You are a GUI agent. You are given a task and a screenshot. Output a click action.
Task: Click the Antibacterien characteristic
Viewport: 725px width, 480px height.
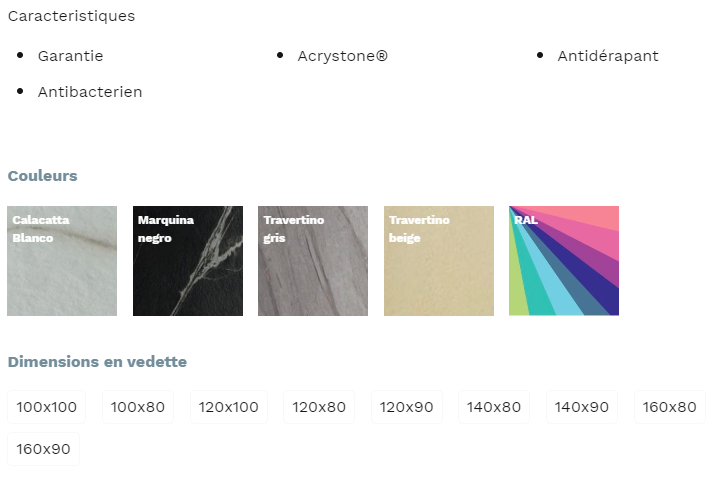(x=90, y=92)
